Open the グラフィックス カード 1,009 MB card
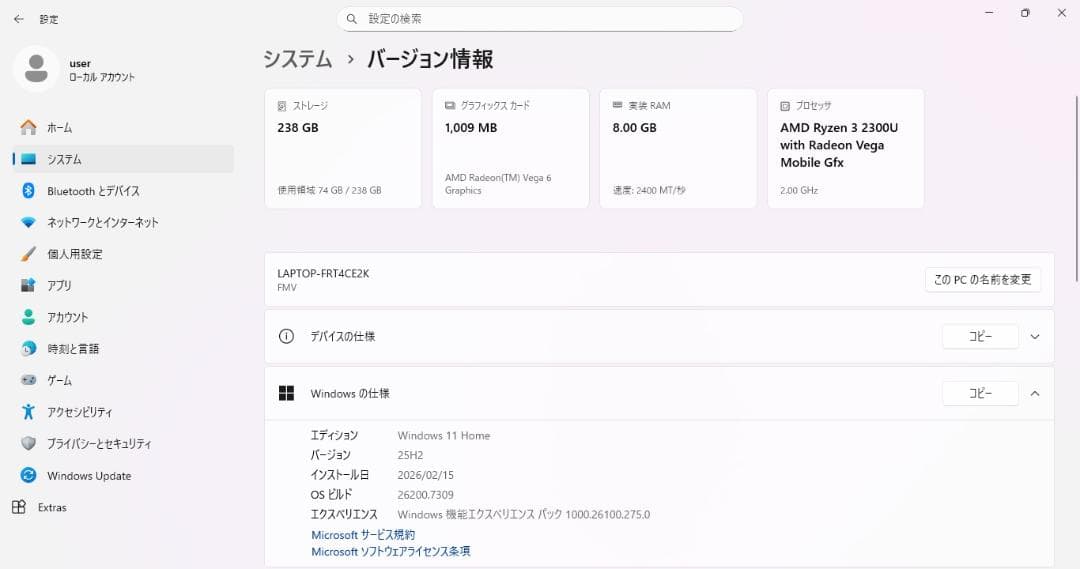The height and width of the screenshot is (569, 1080). click(510, 148)
